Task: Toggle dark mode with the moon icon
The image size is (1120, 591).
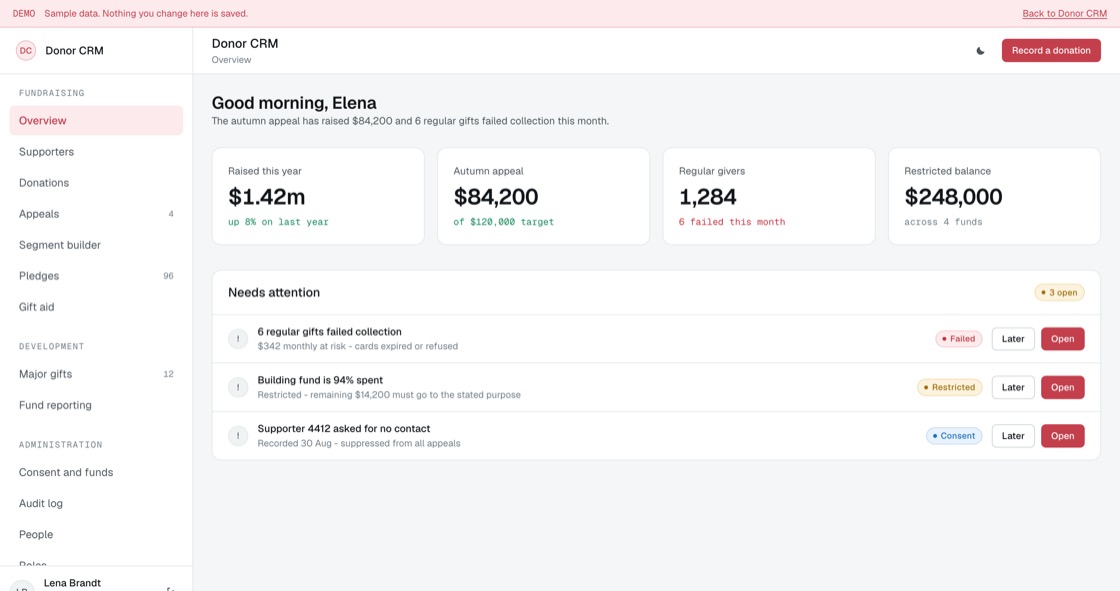Action: click(x=981, y=51)
